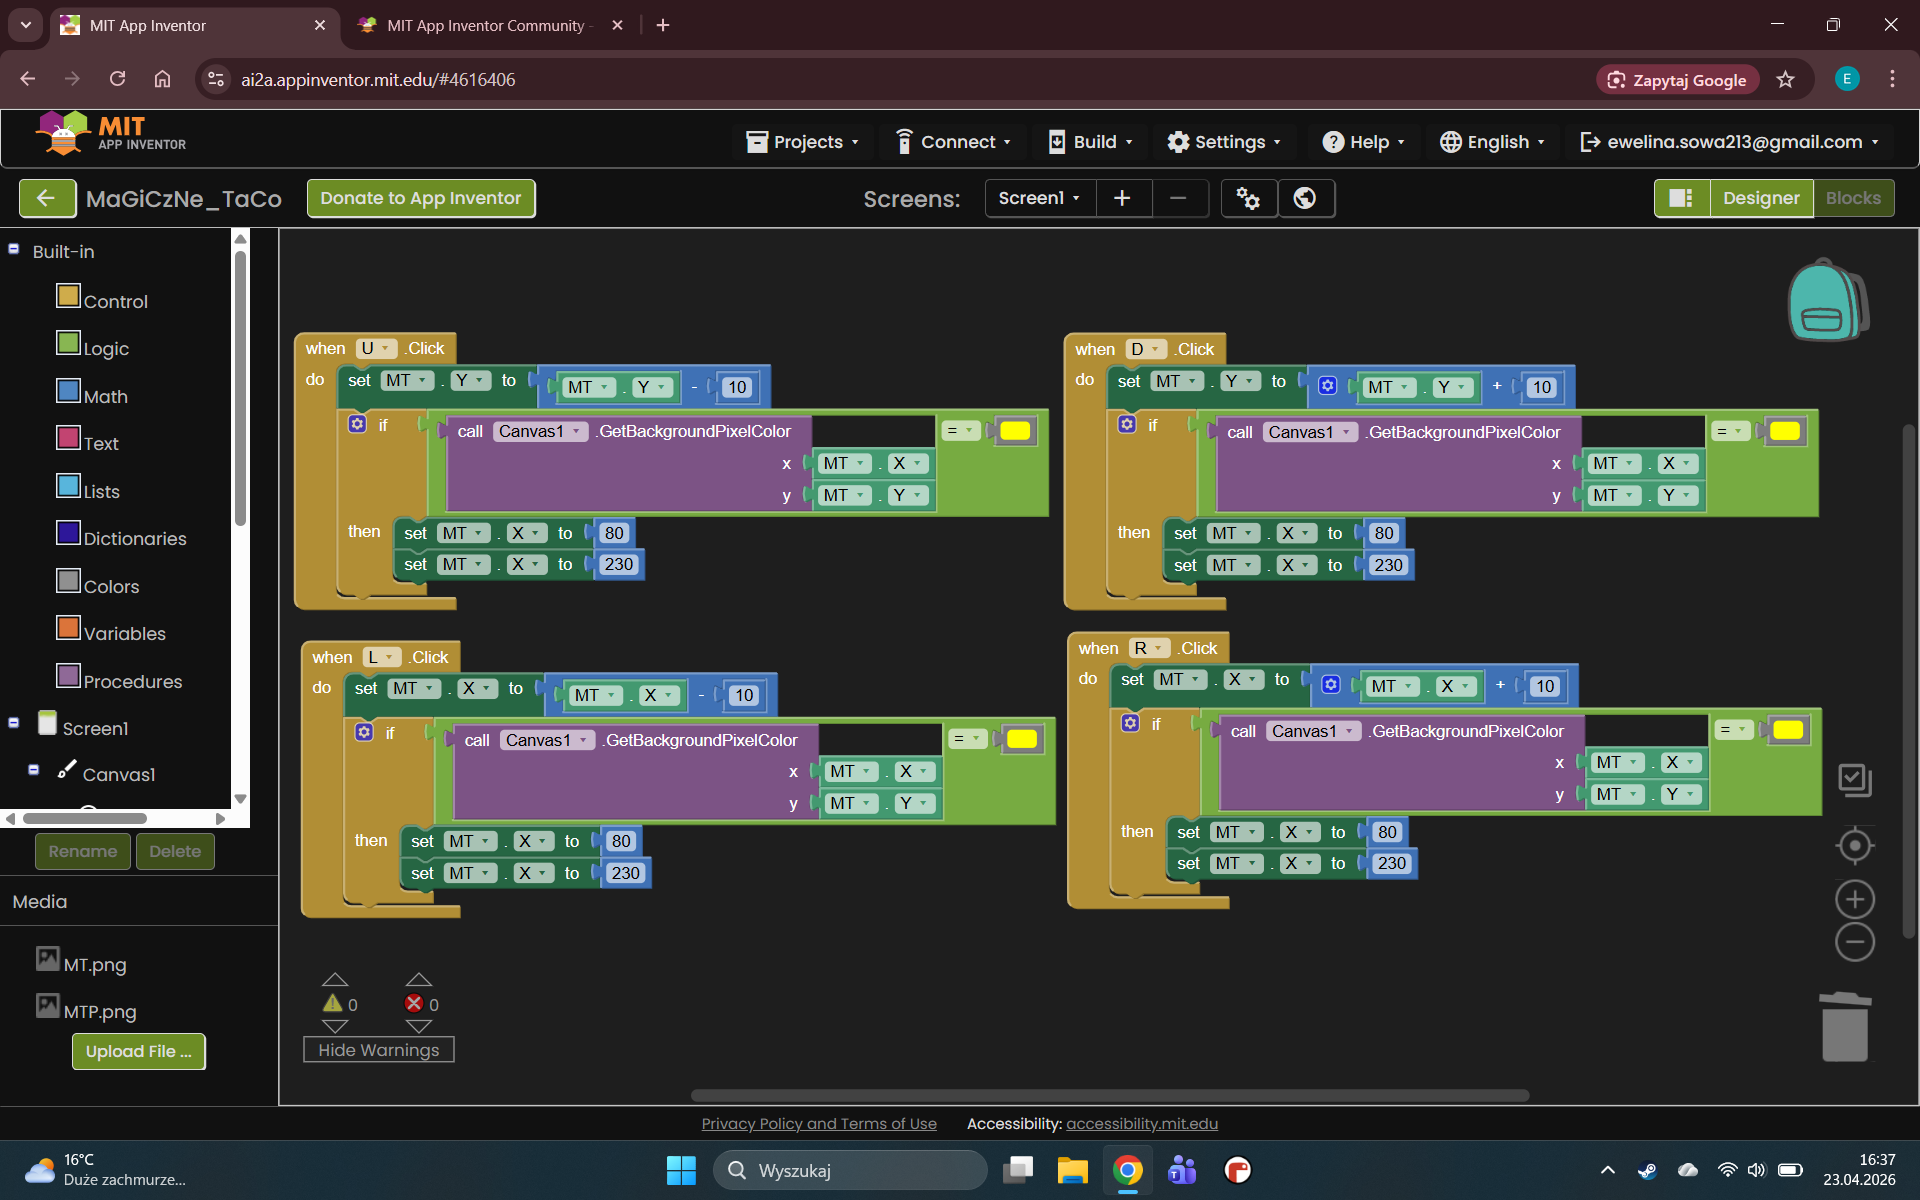Collapse the Canvas1 component tree

34,770
